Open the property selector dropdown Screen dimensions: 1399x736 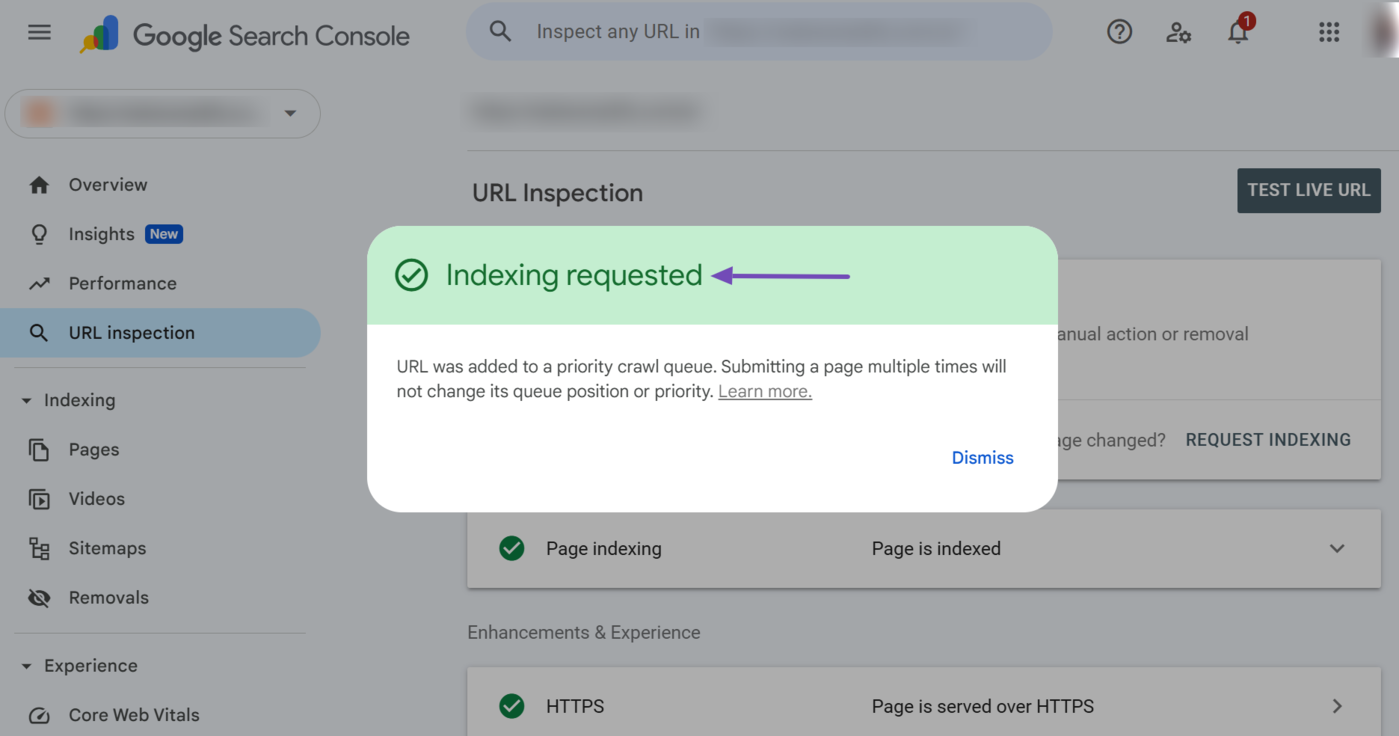(x=290, y=113)
